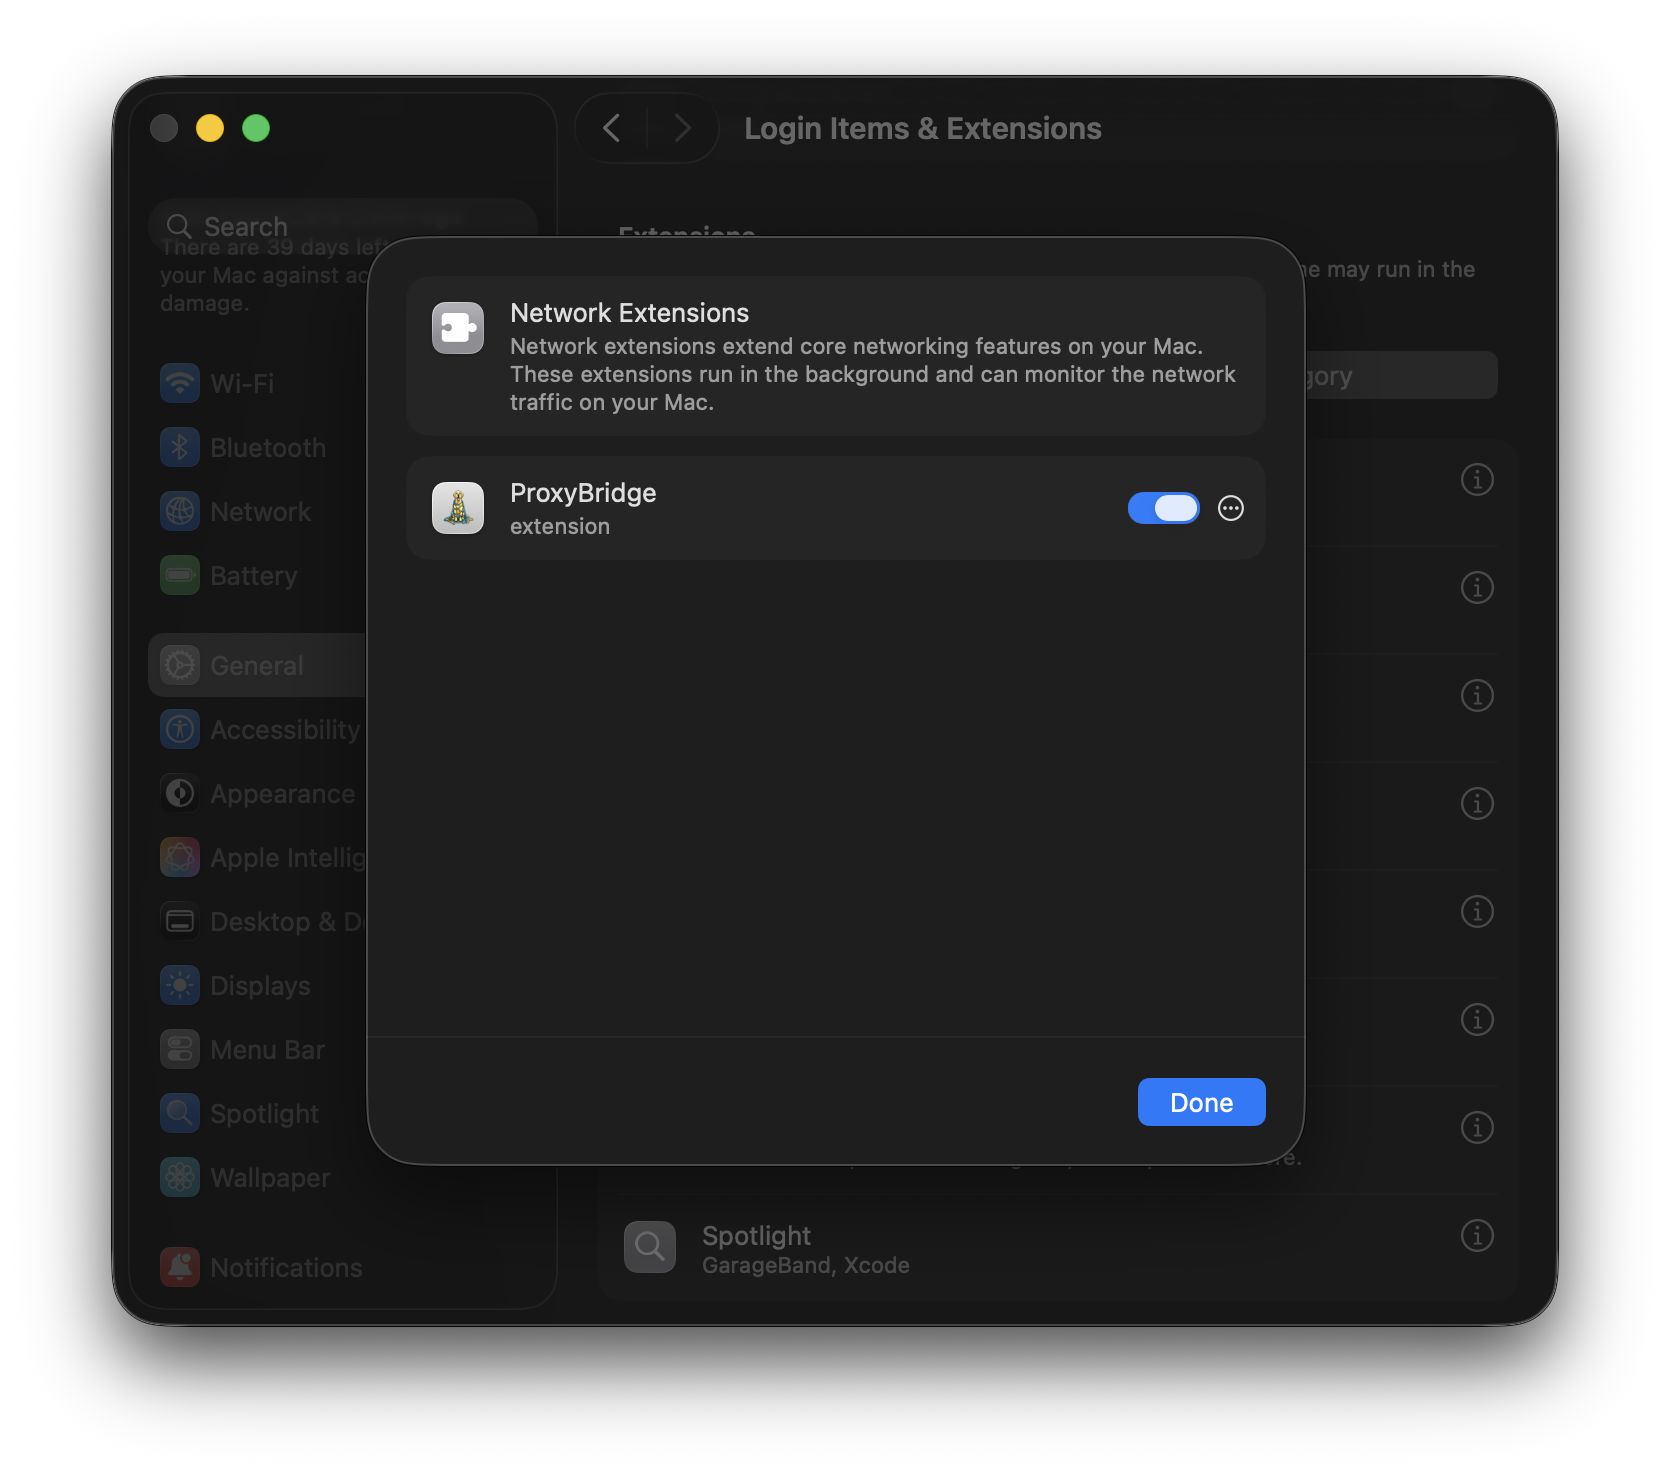Click the Done button

(1201, 1102)
